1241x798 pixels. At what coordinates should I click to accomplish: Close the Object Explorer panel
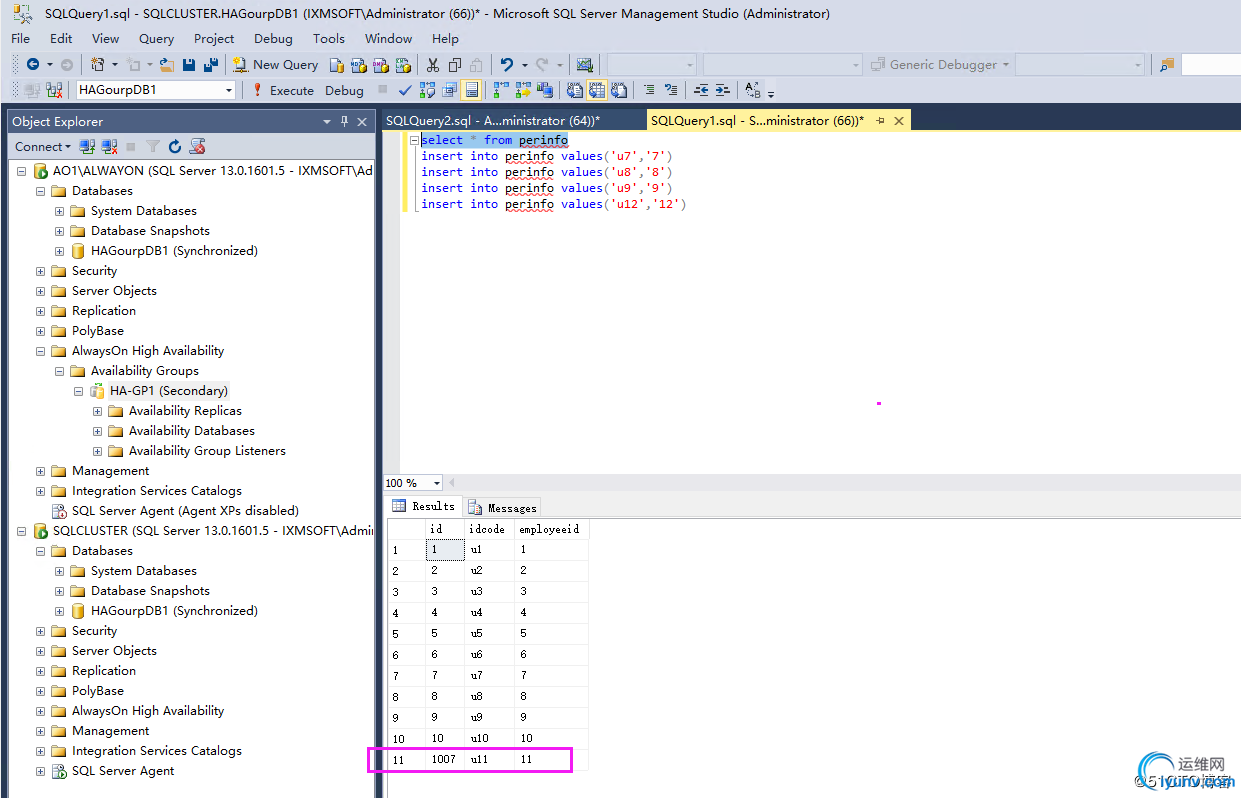point(363,121)
